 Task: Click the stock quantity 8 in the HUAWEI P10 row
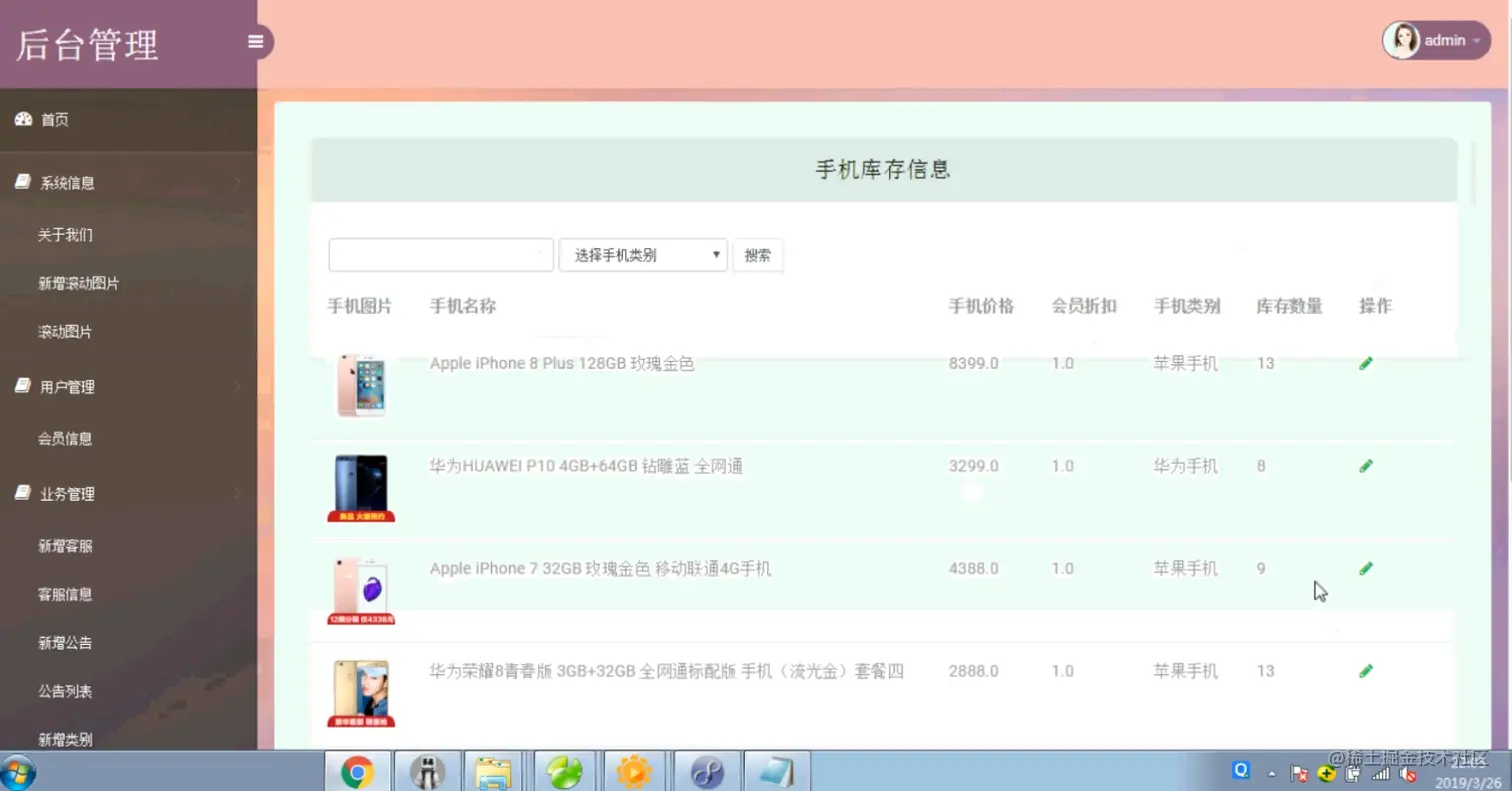coord(1262,466)
